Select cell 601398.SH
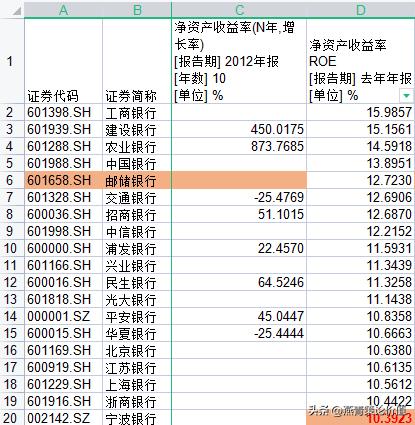 coord(63,112)
